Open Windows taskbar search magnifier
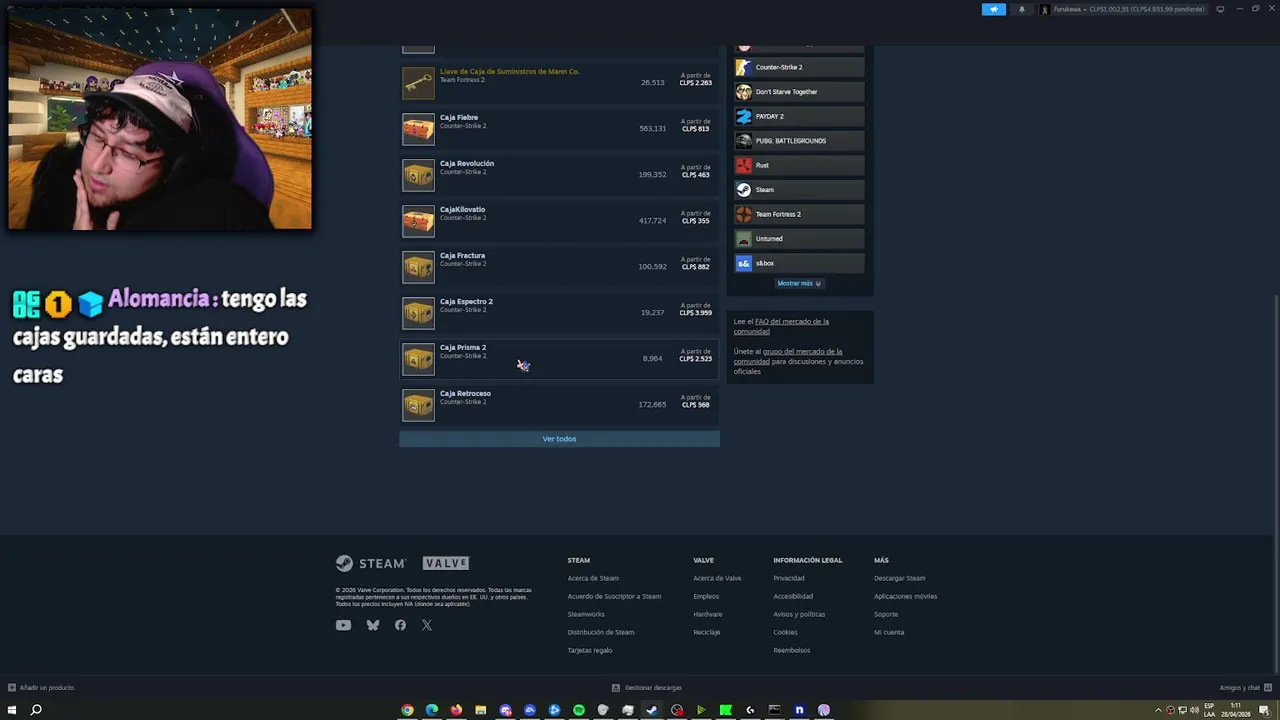Image resolution: width=1280 pixels, height=720 pixels. tap(36, 710)
